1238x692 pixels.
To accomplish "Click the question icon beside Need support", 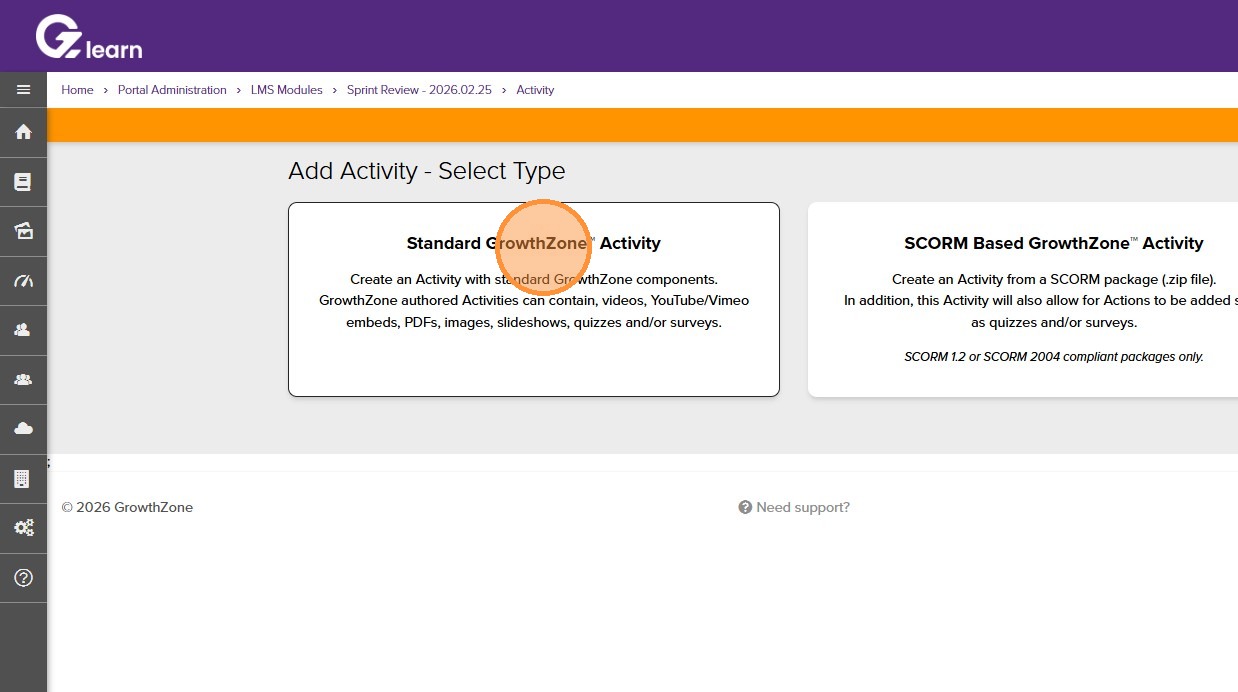I will coord(745,507).
